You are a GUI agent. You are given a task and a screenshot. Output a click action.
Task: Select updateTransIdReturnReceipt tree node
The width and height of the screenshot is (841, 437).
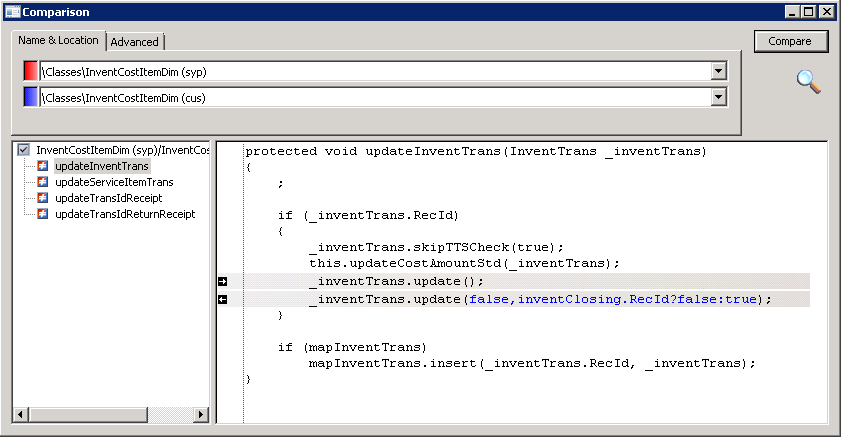pyautogui.click(x=125, y=214)
